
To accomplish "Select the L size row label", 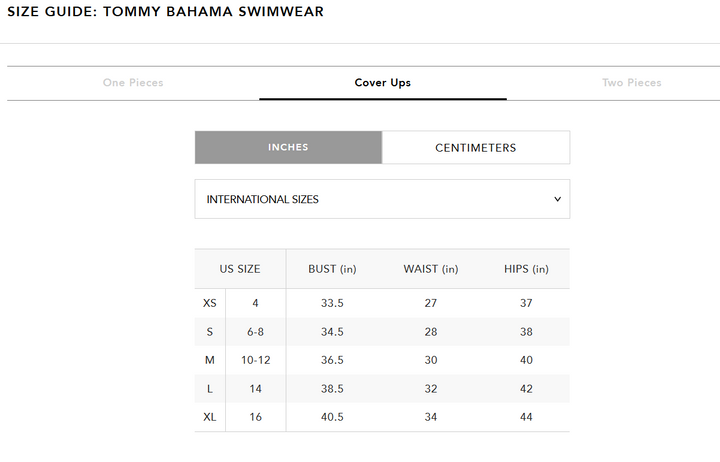I will pyautogui.click(x=209, y=389).
